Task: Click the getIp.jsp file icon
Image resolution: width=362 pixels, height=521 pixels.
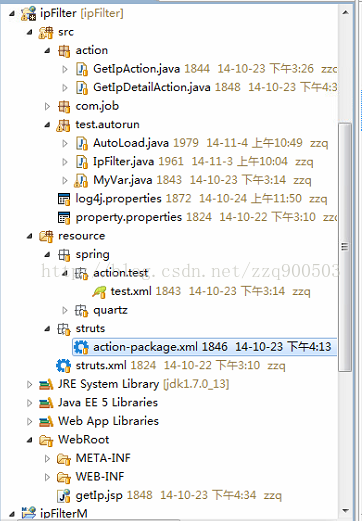Action: pyautogui.click(x=64, y=496)
